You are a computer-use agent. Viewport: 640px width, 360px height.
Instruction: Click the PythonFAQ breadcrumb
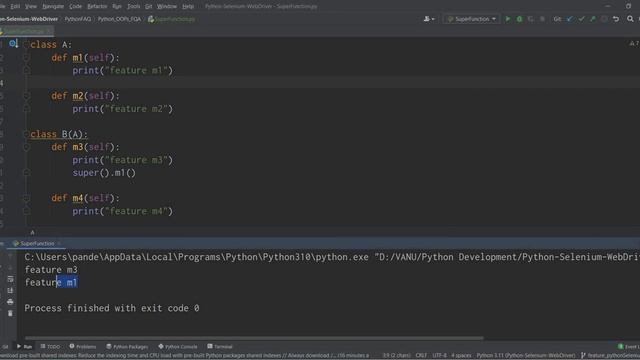point(78,19)
